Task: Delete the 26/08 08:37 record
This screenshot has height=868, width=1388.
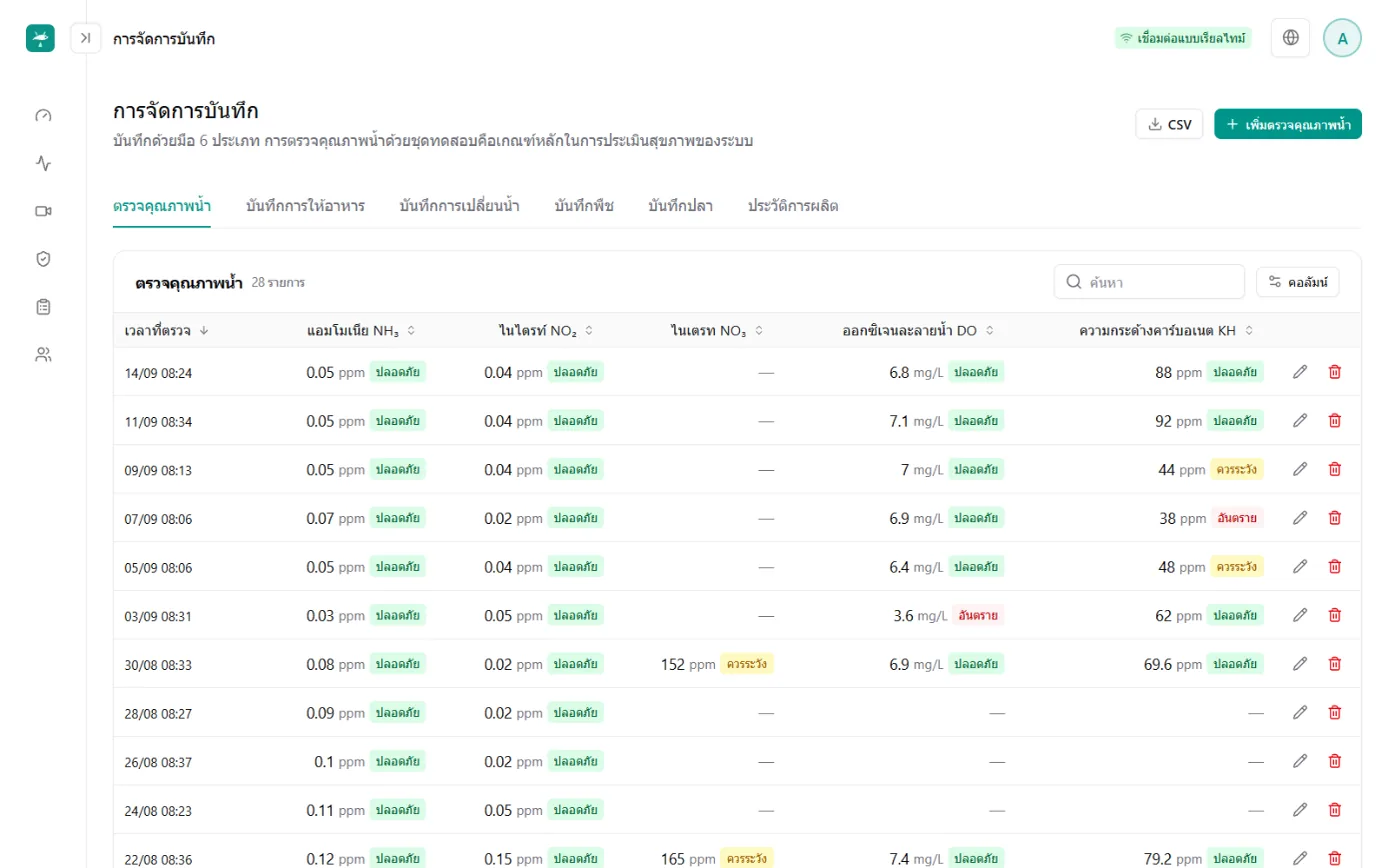Action: [x=1334, y=761]
